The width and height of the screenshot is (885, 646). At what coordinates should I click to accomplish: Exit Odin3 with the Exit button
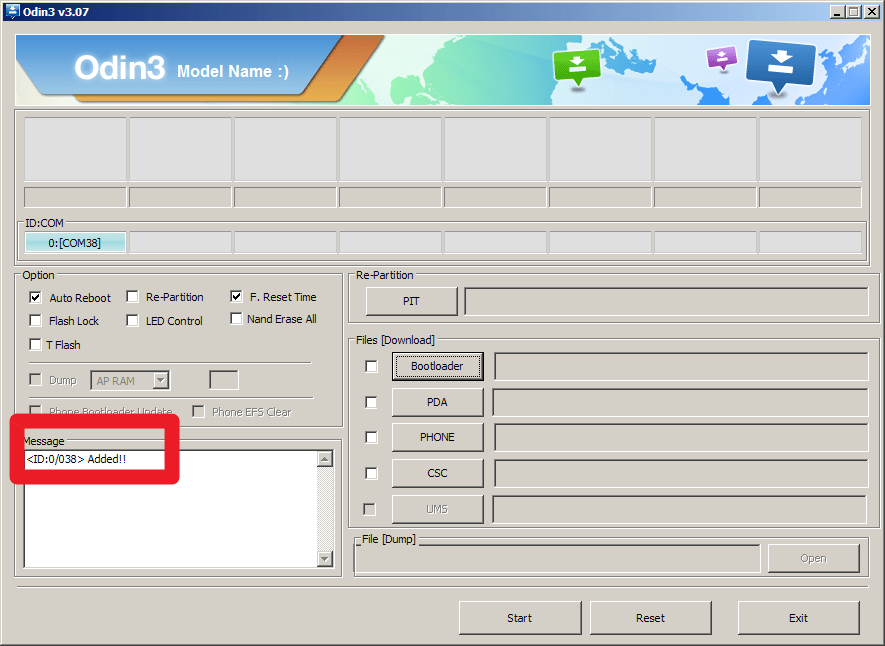click(799, 618)
